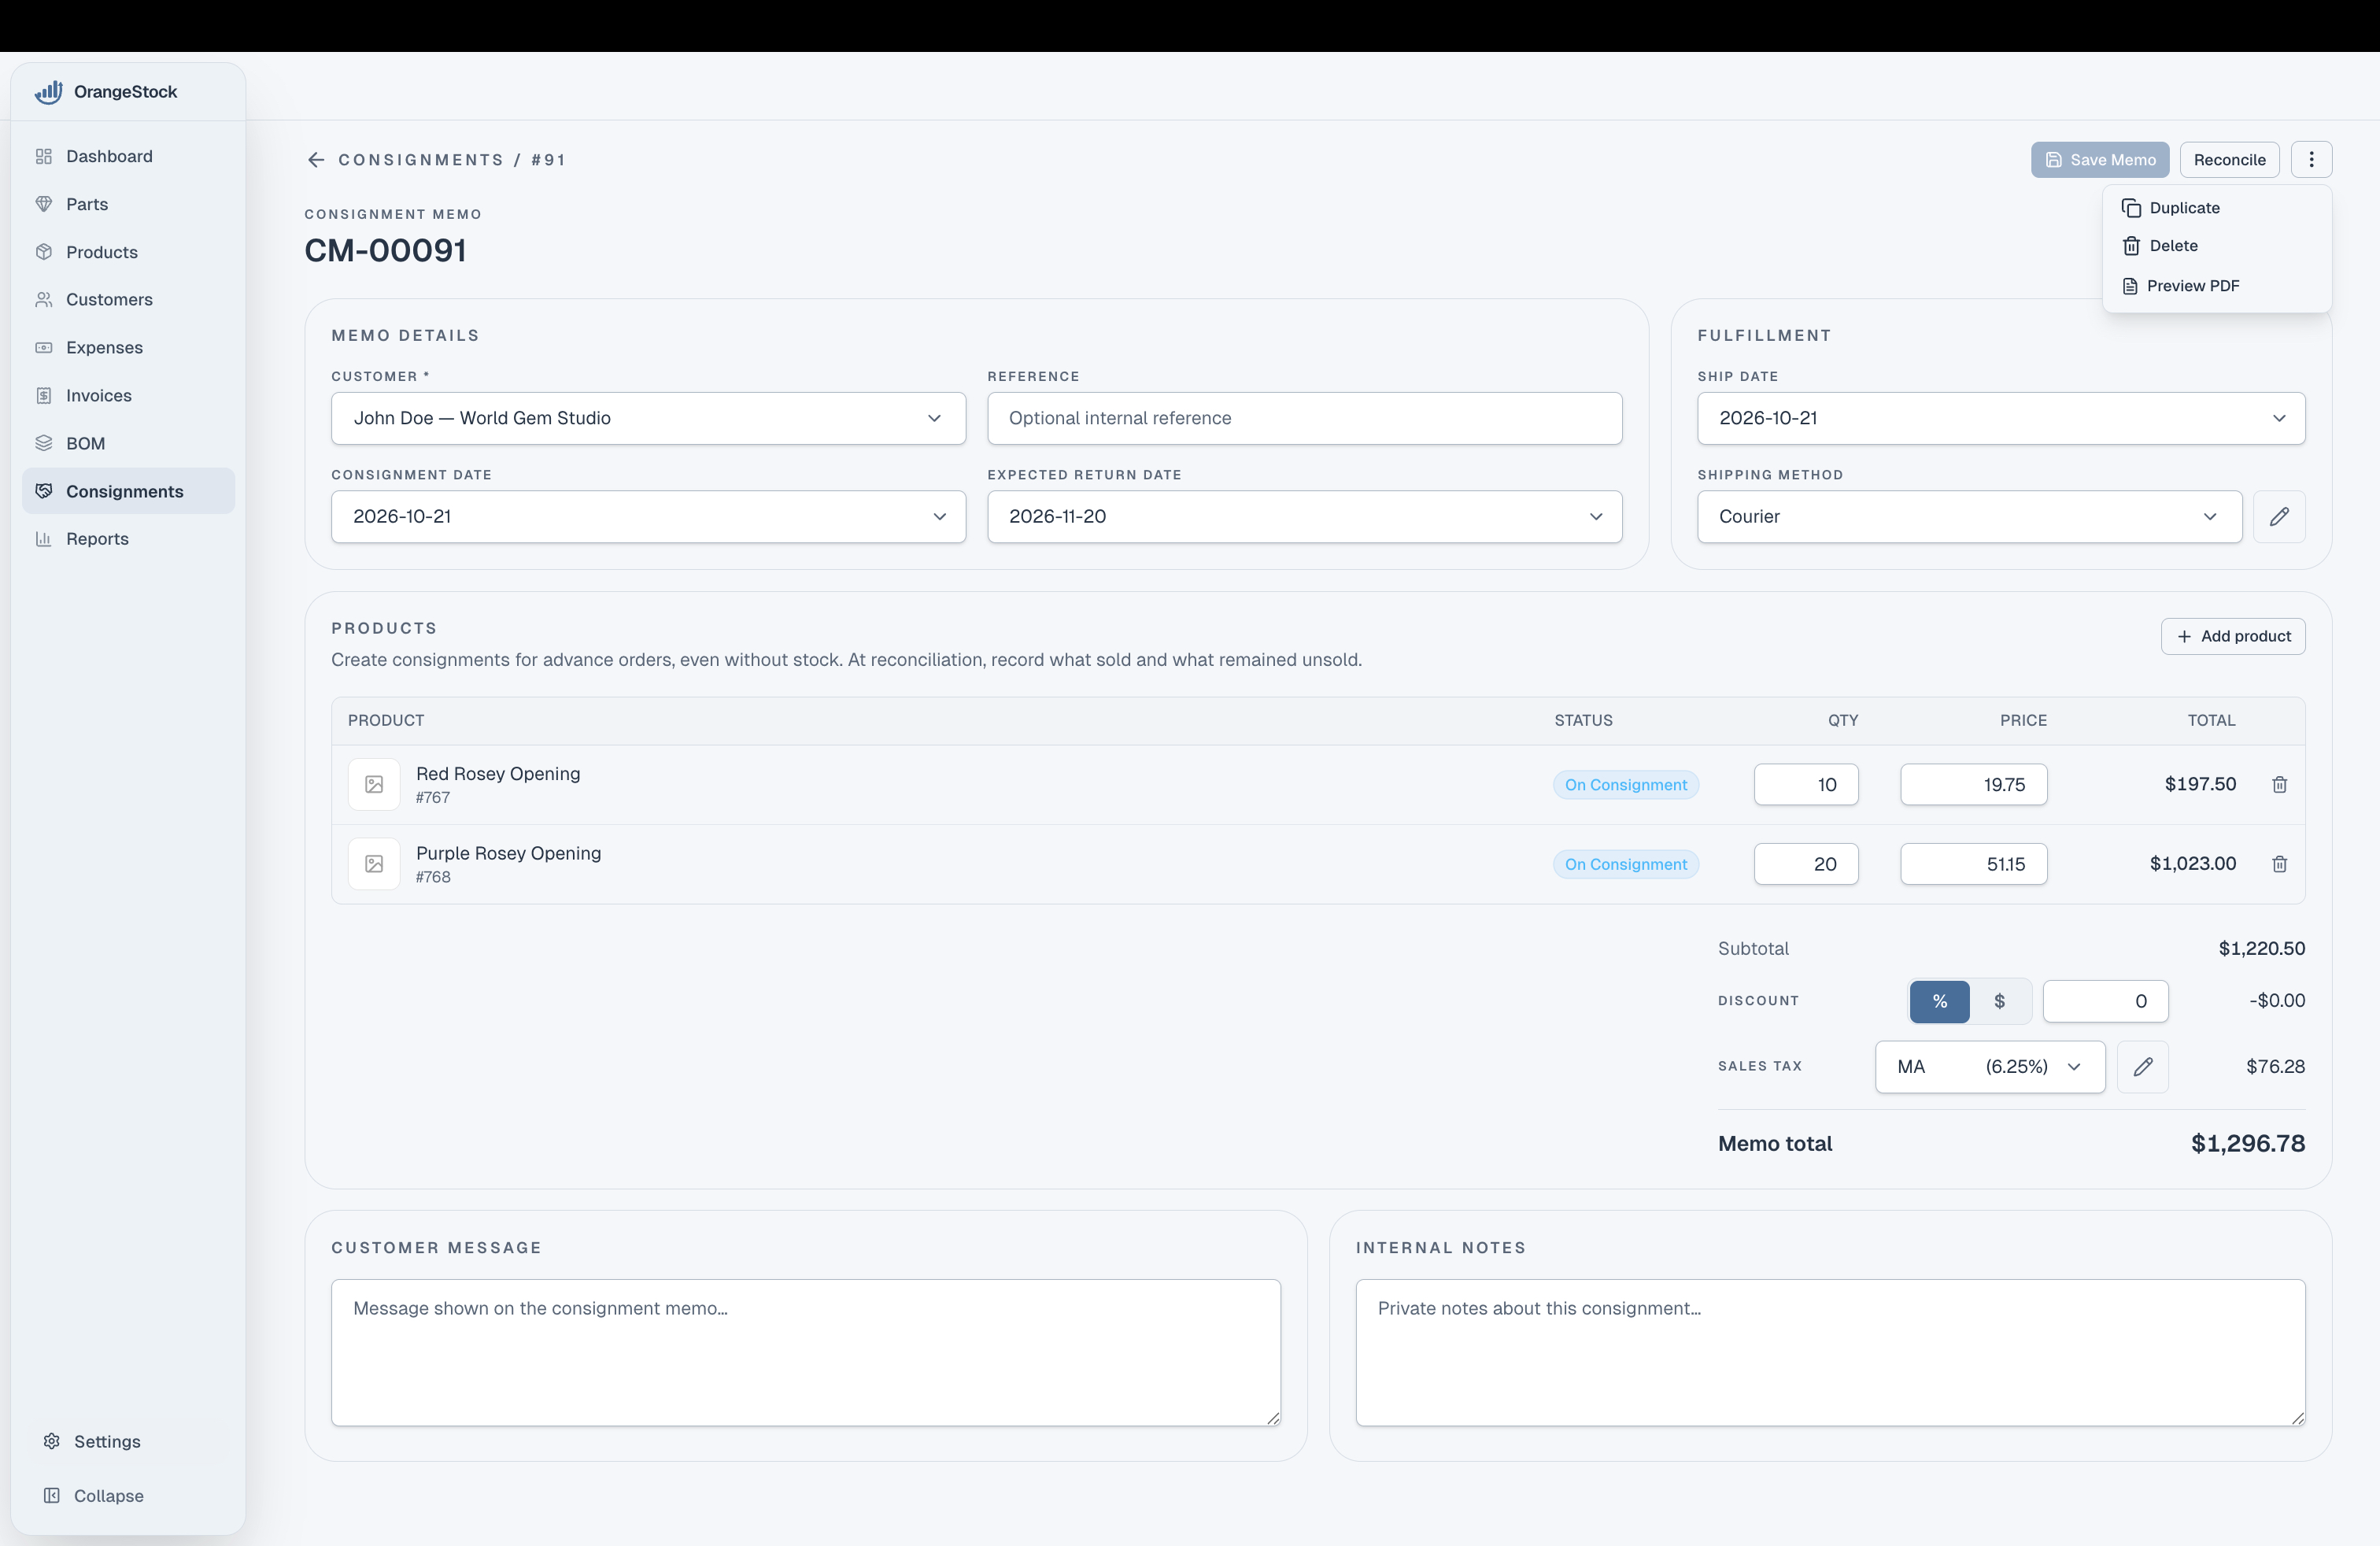Viewport: 2380px width, 1546px height.
Task: Delete the Purple Rosey Opening row
Action: pos(2279,865)
